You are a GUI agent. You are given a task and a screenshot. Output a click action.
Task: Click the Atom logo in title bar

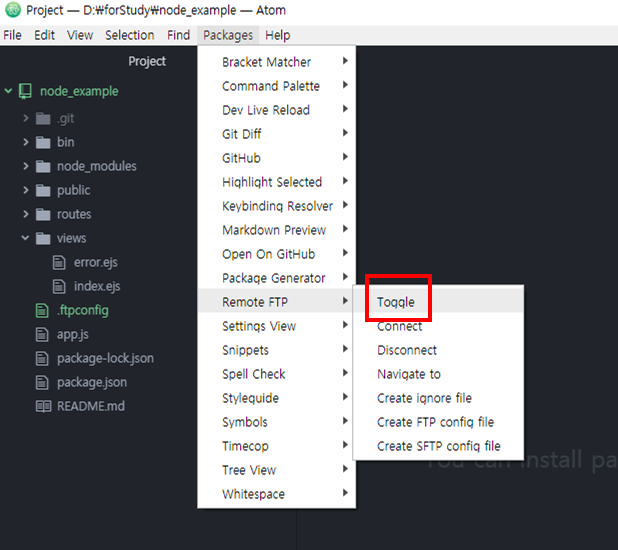click(x=13, y=10)
